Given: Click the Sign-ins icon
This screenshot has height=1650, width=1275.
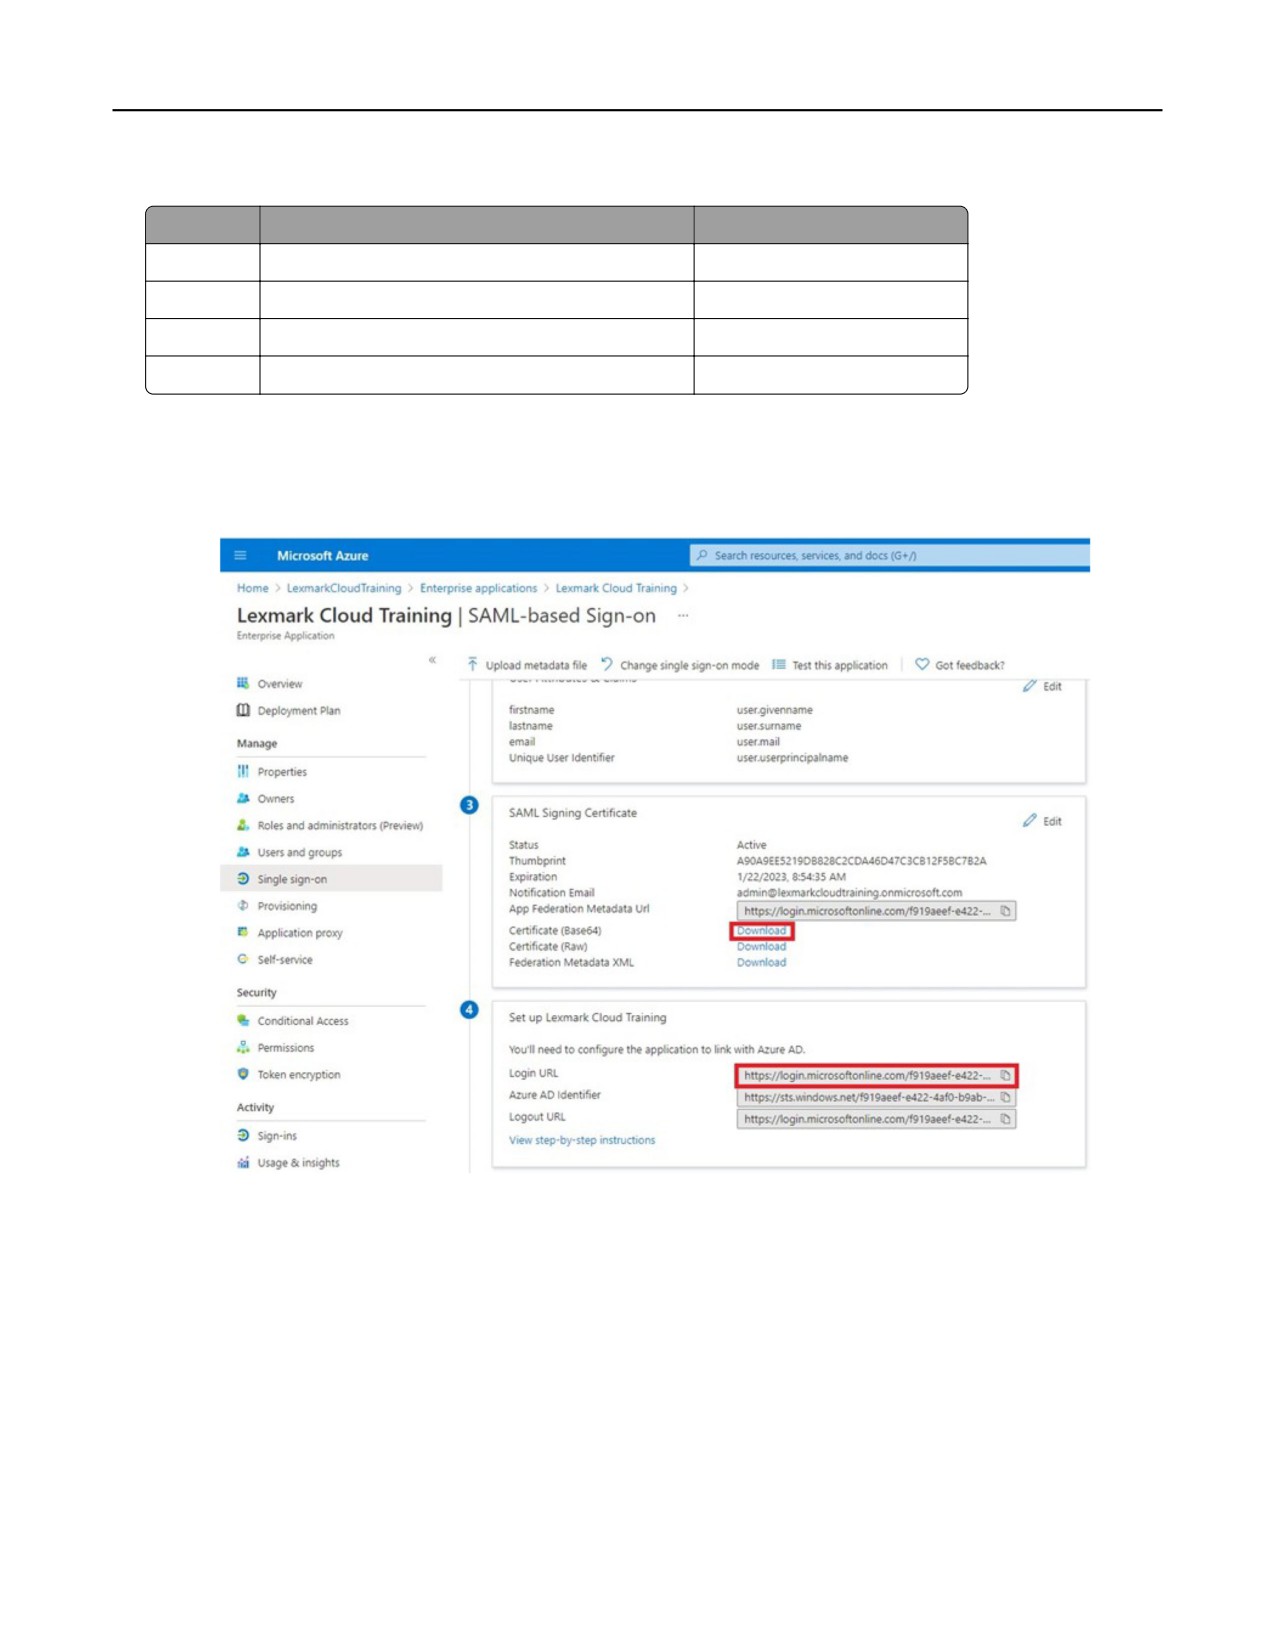Looking at the screenshot, I should click(243, 1135).
